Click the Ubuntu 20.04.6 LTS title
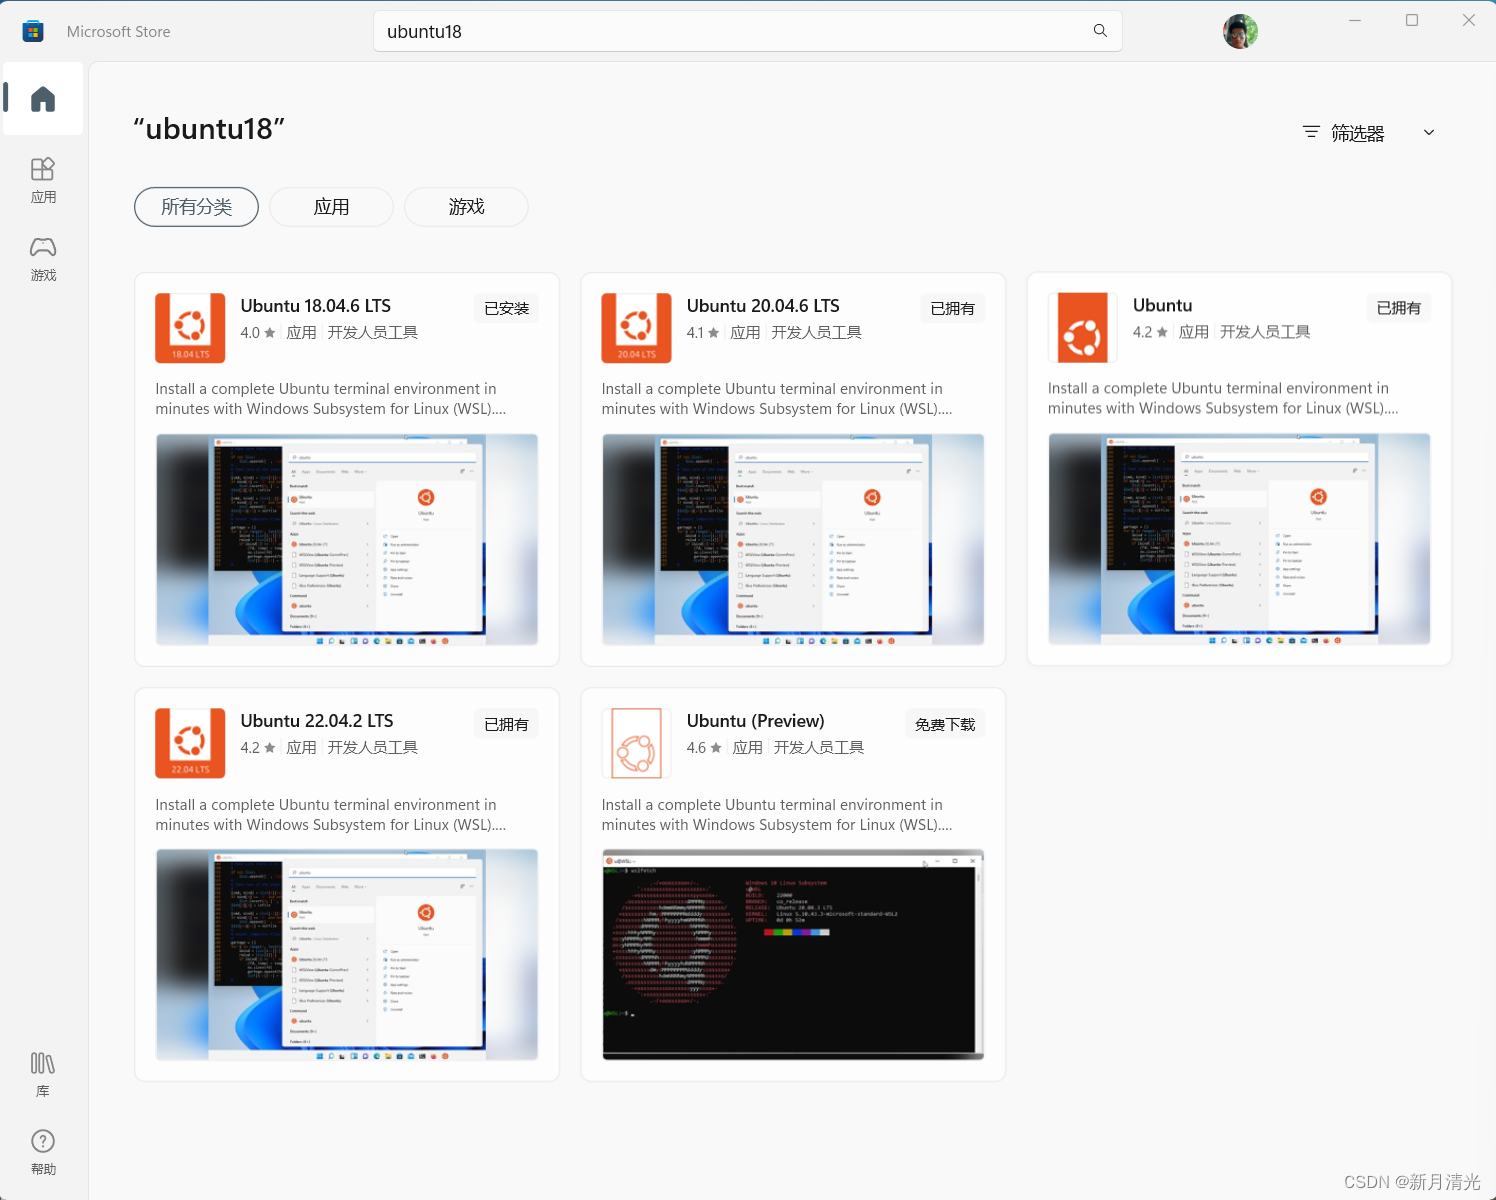The image size is (1496, 1200). pos(763,306)
